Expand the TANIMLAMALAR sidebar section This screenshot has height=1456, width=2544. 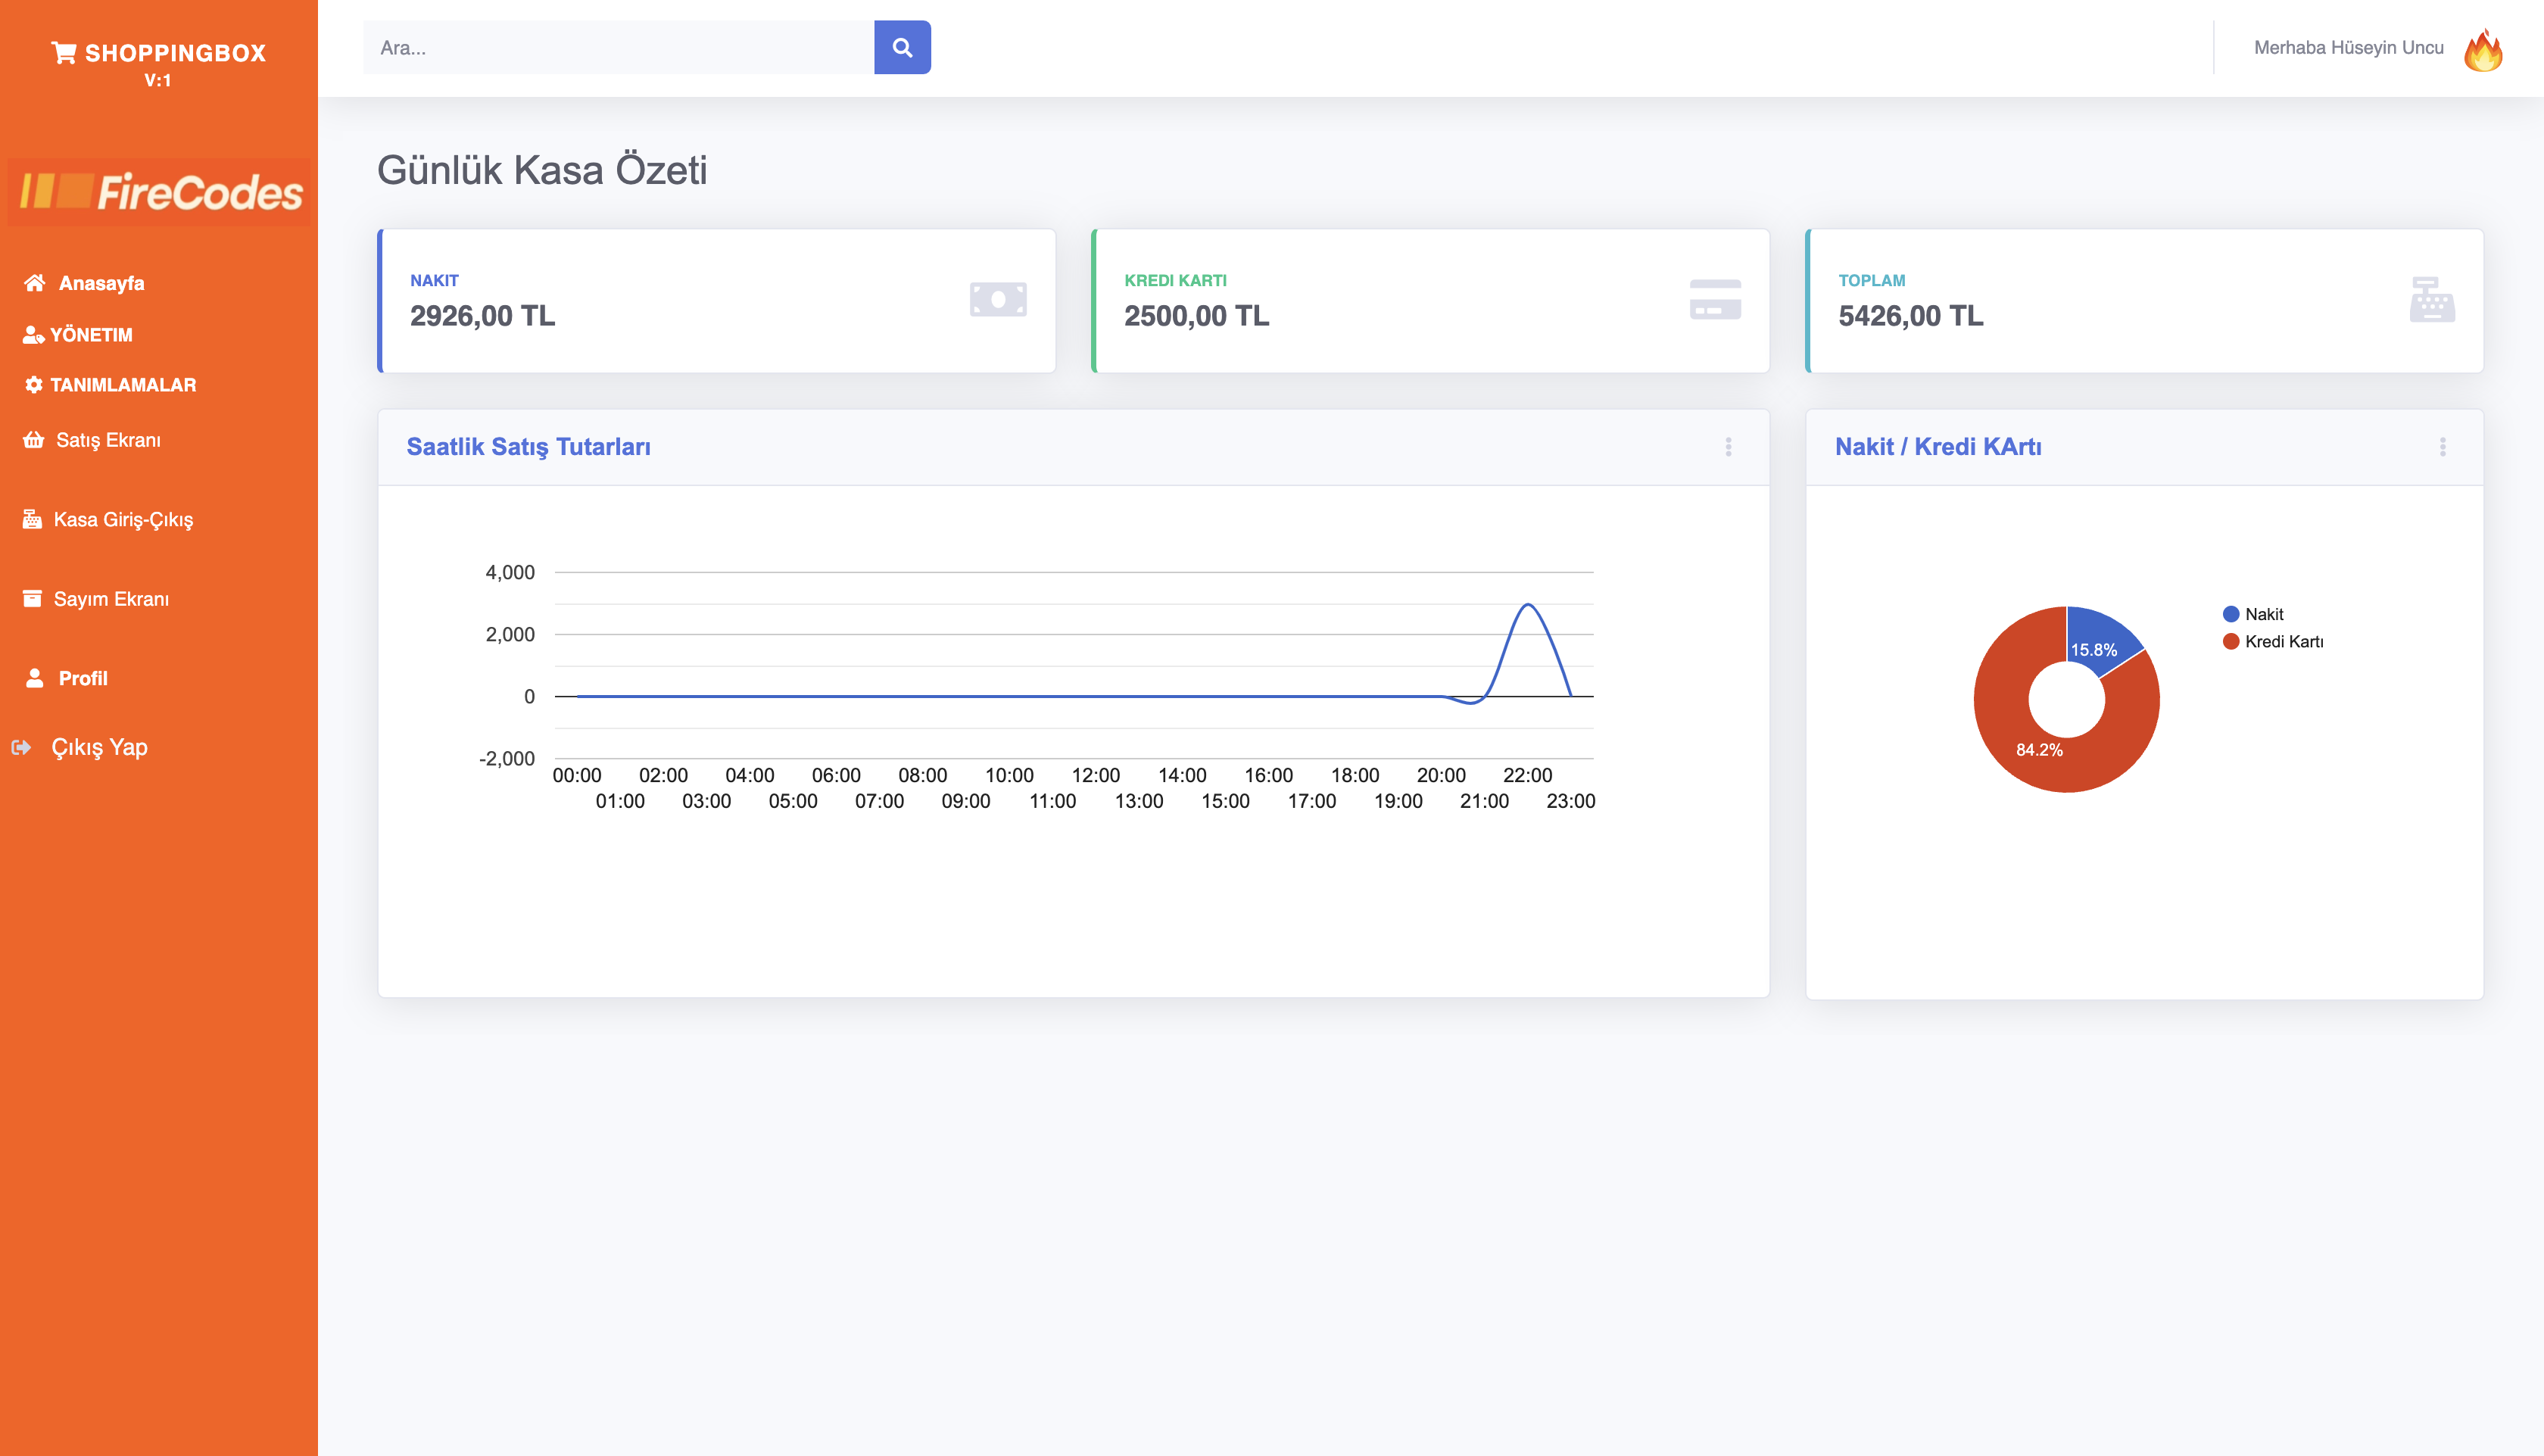(x=122, y=385)
